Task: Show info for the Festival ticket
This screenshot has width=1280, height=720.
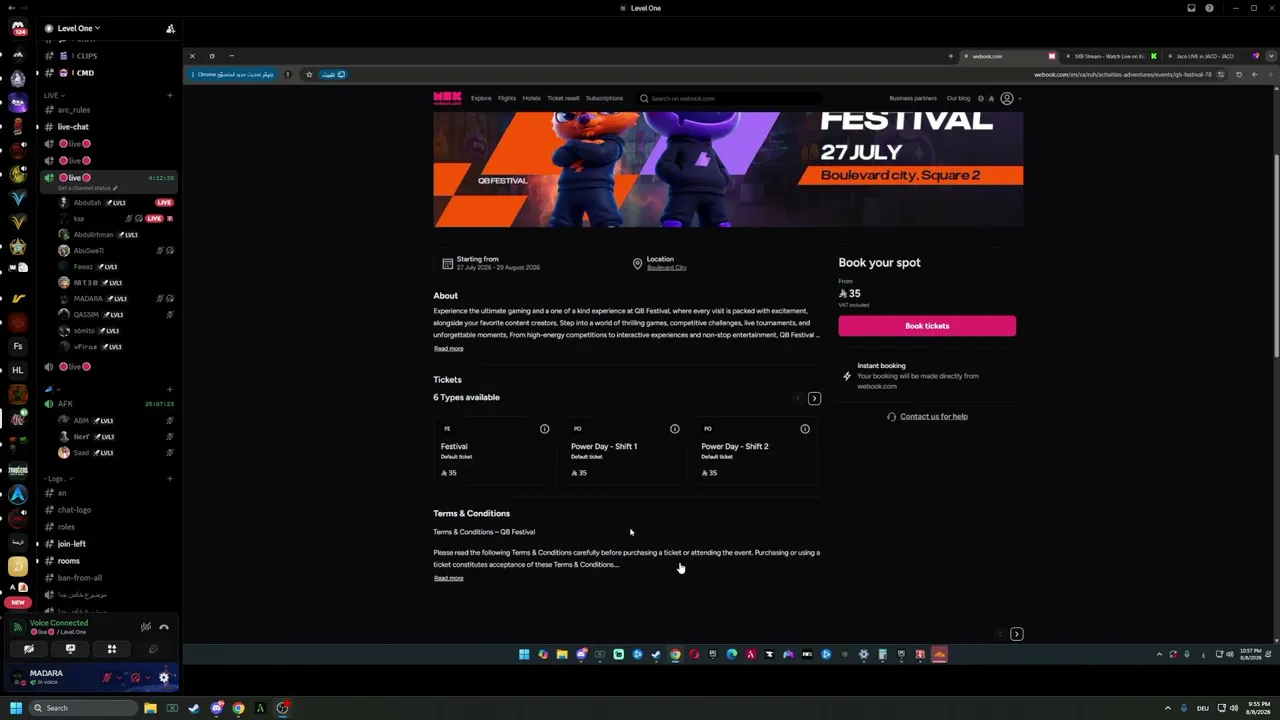Action: 545,429
